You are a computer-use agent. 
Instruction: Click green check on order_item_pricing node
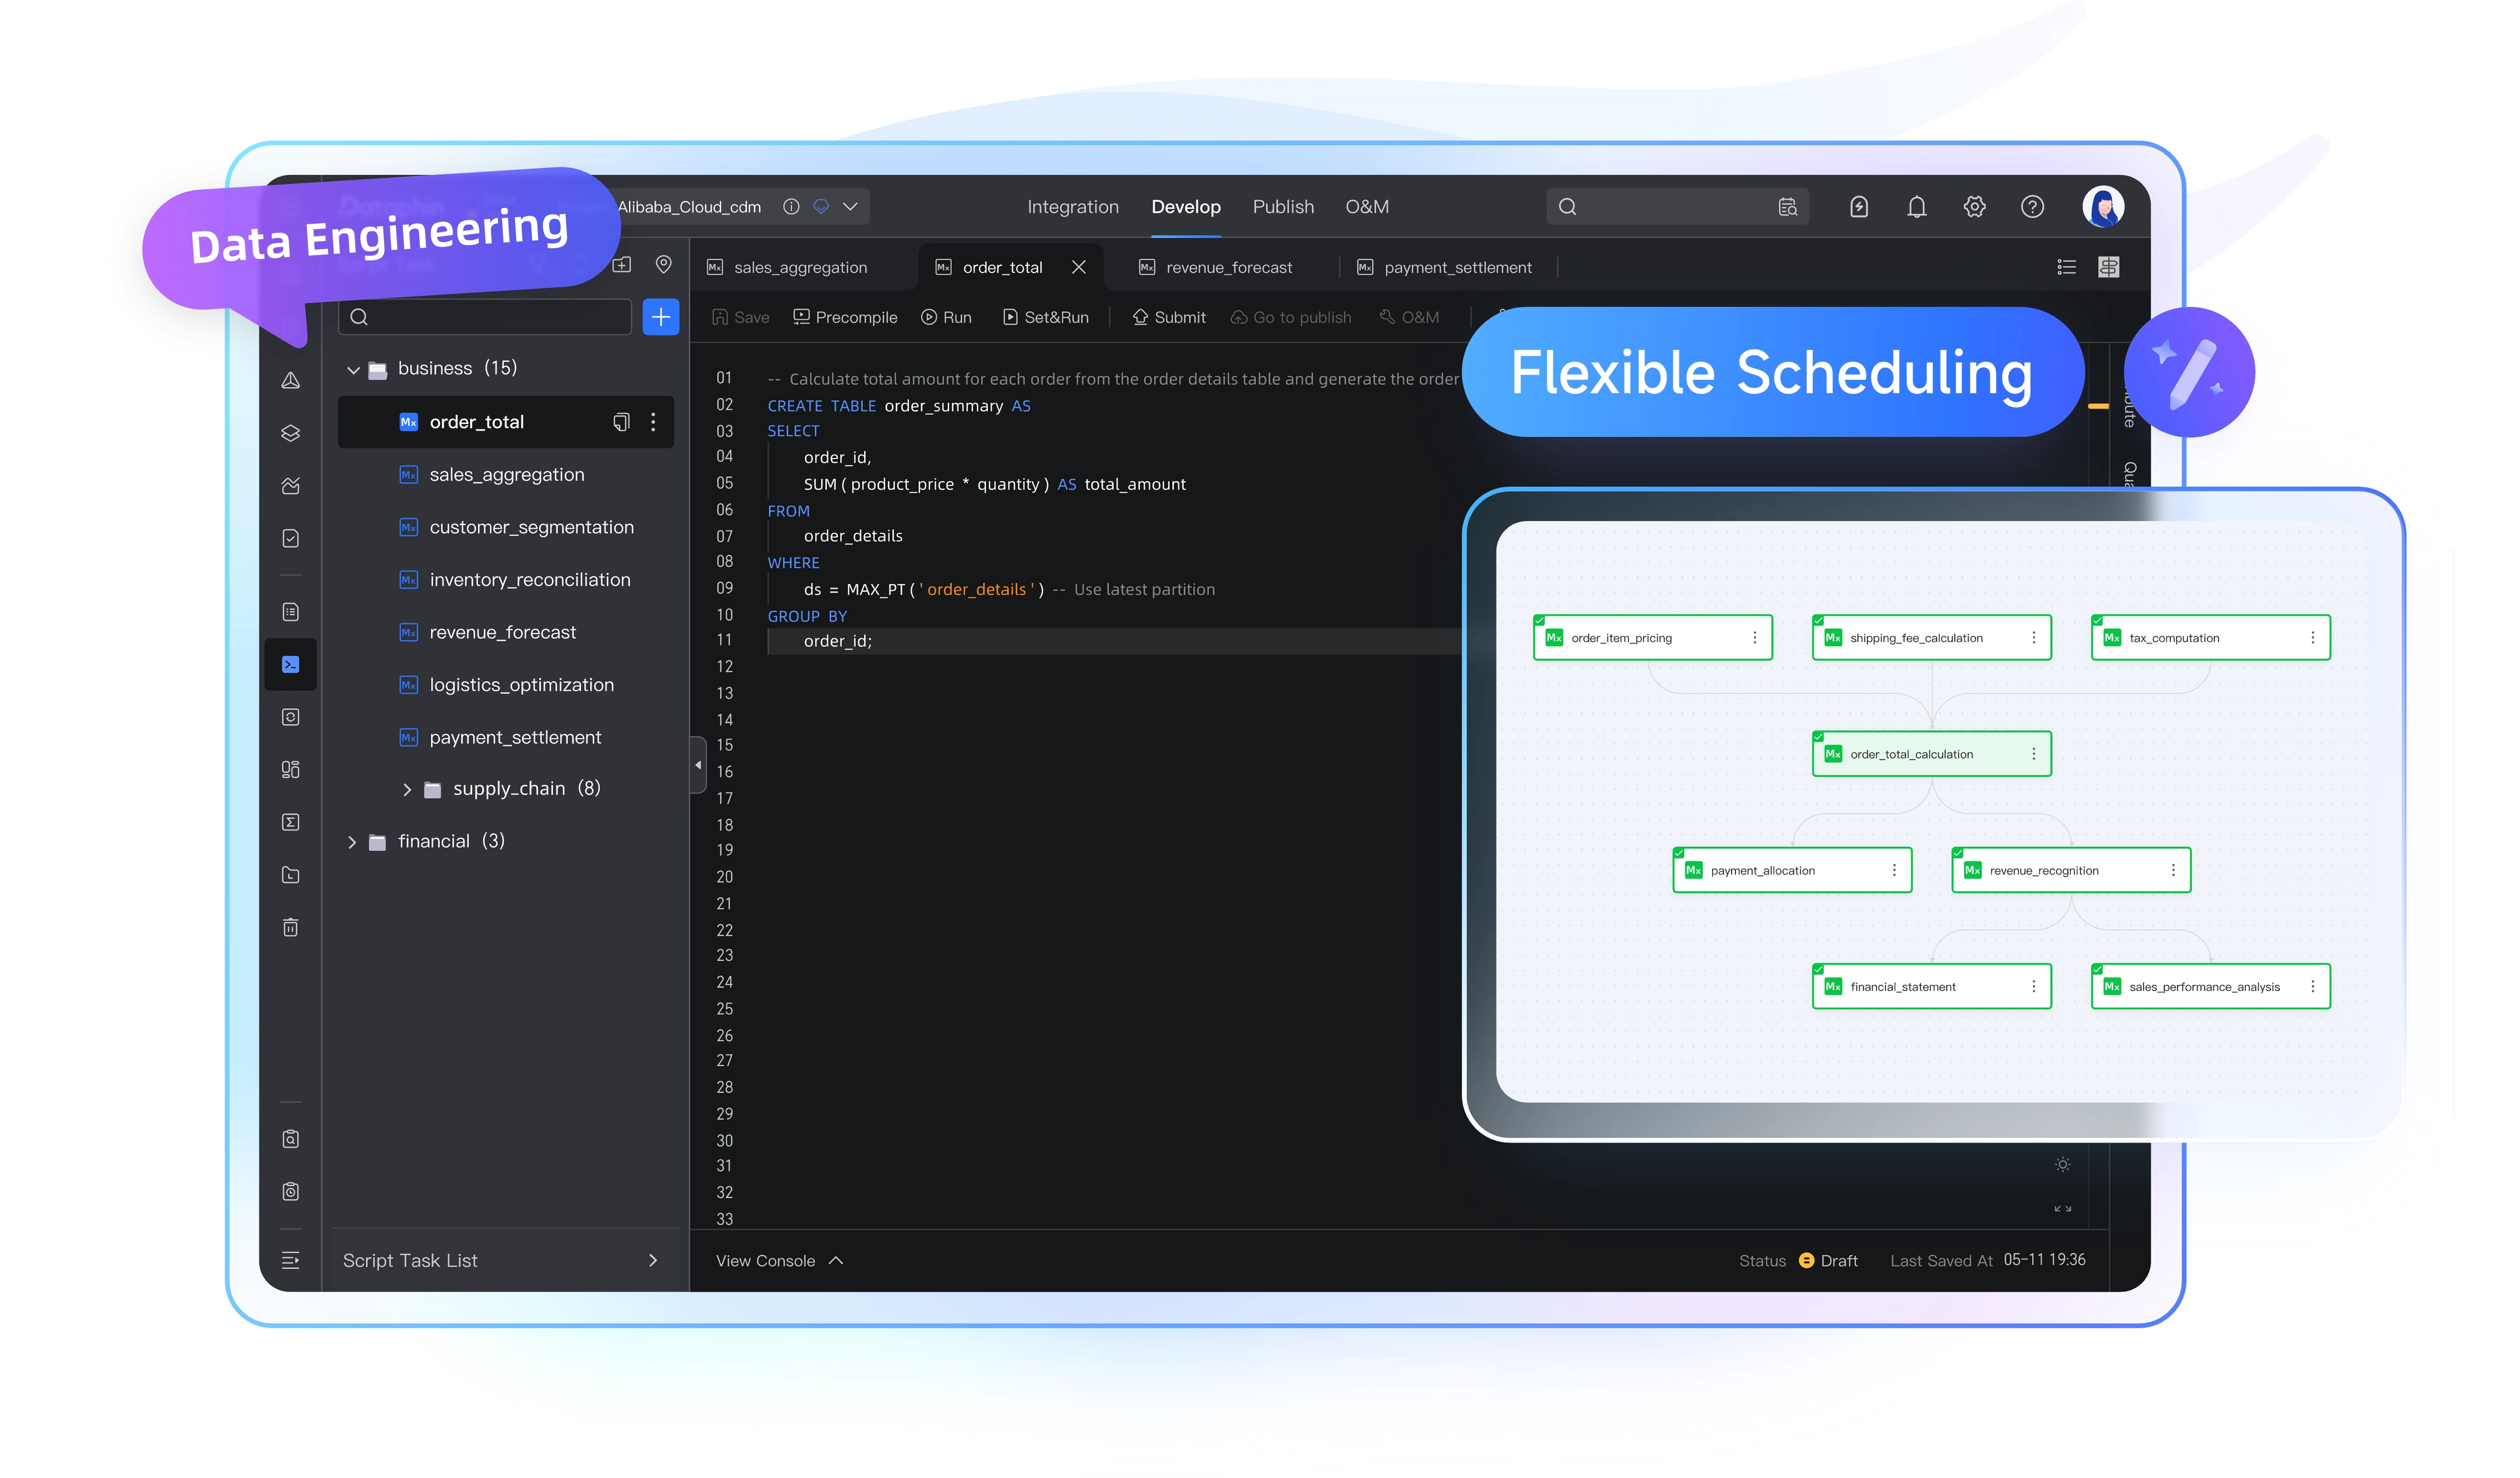[1539, 620]
